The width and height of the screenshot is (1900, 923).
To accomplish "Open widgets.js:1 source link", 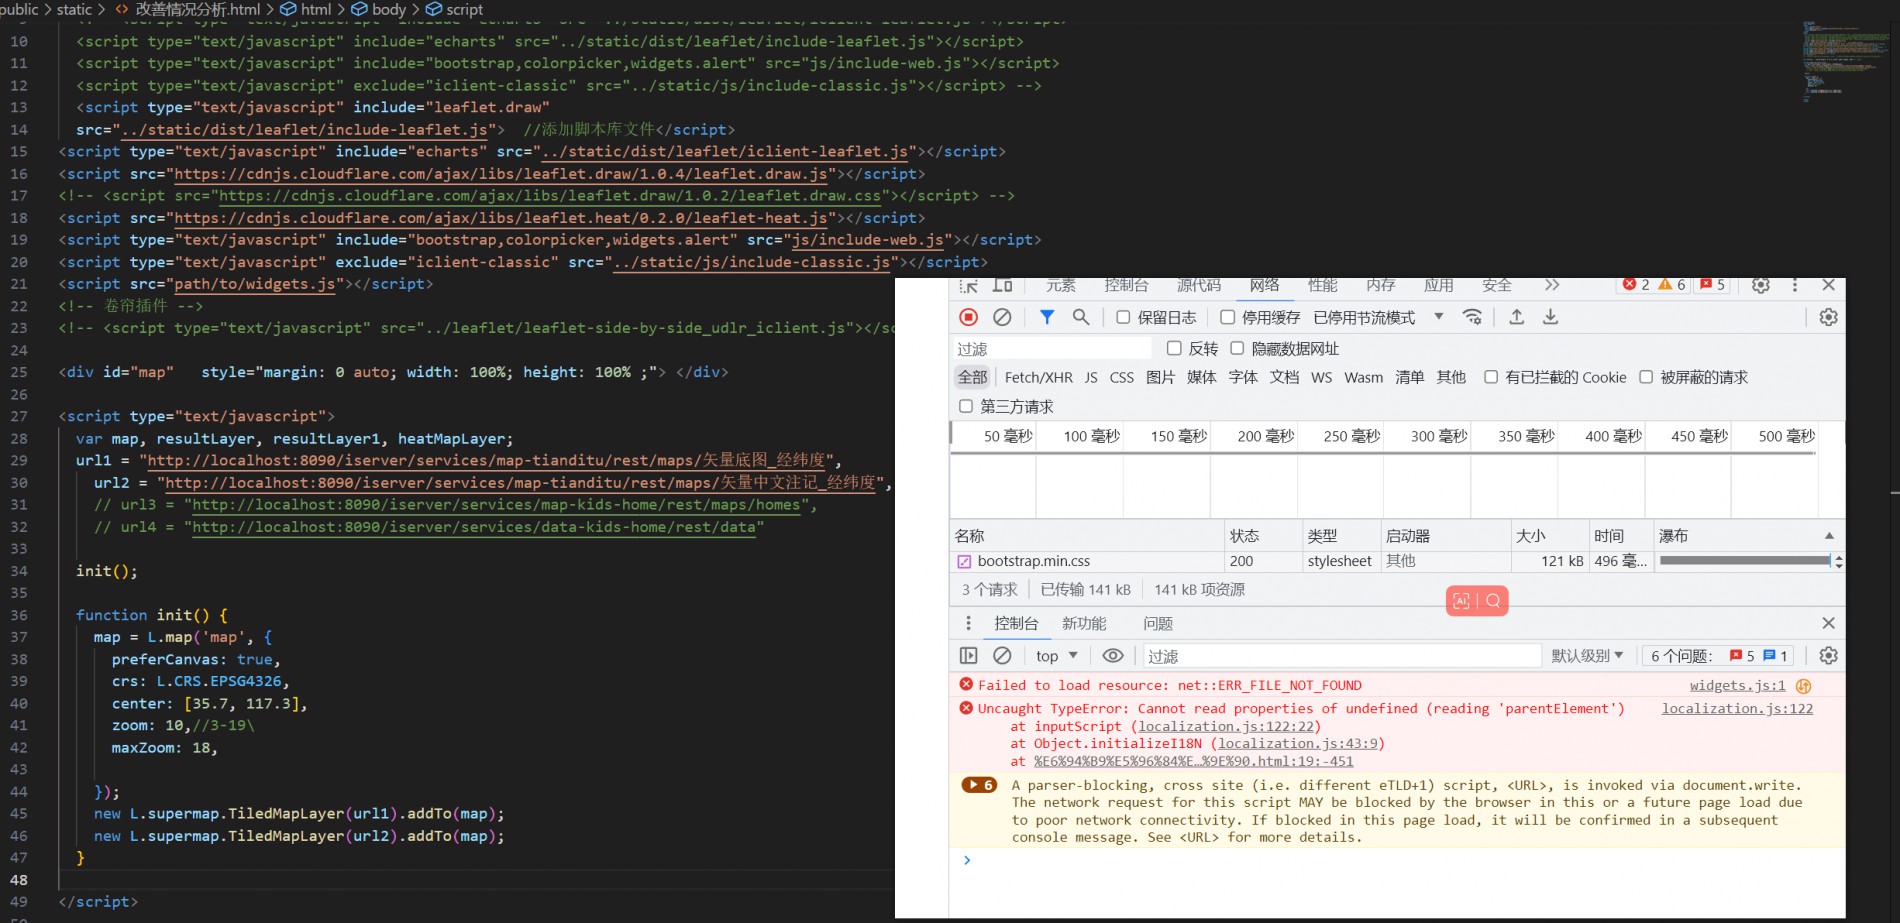I will (x=1737, y=686).
